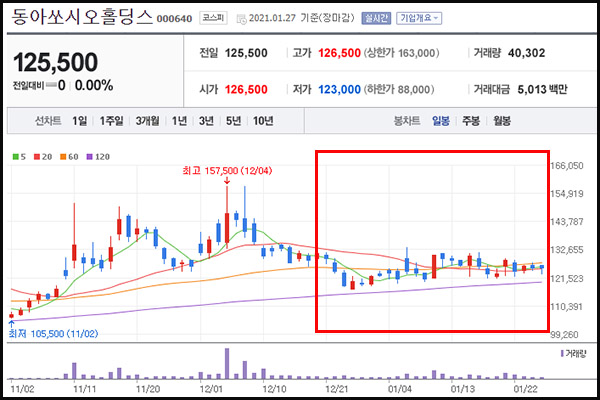Switch to 월봉 monthly candle chart
This screenshot has height=400, width=600.
[502, 121]
